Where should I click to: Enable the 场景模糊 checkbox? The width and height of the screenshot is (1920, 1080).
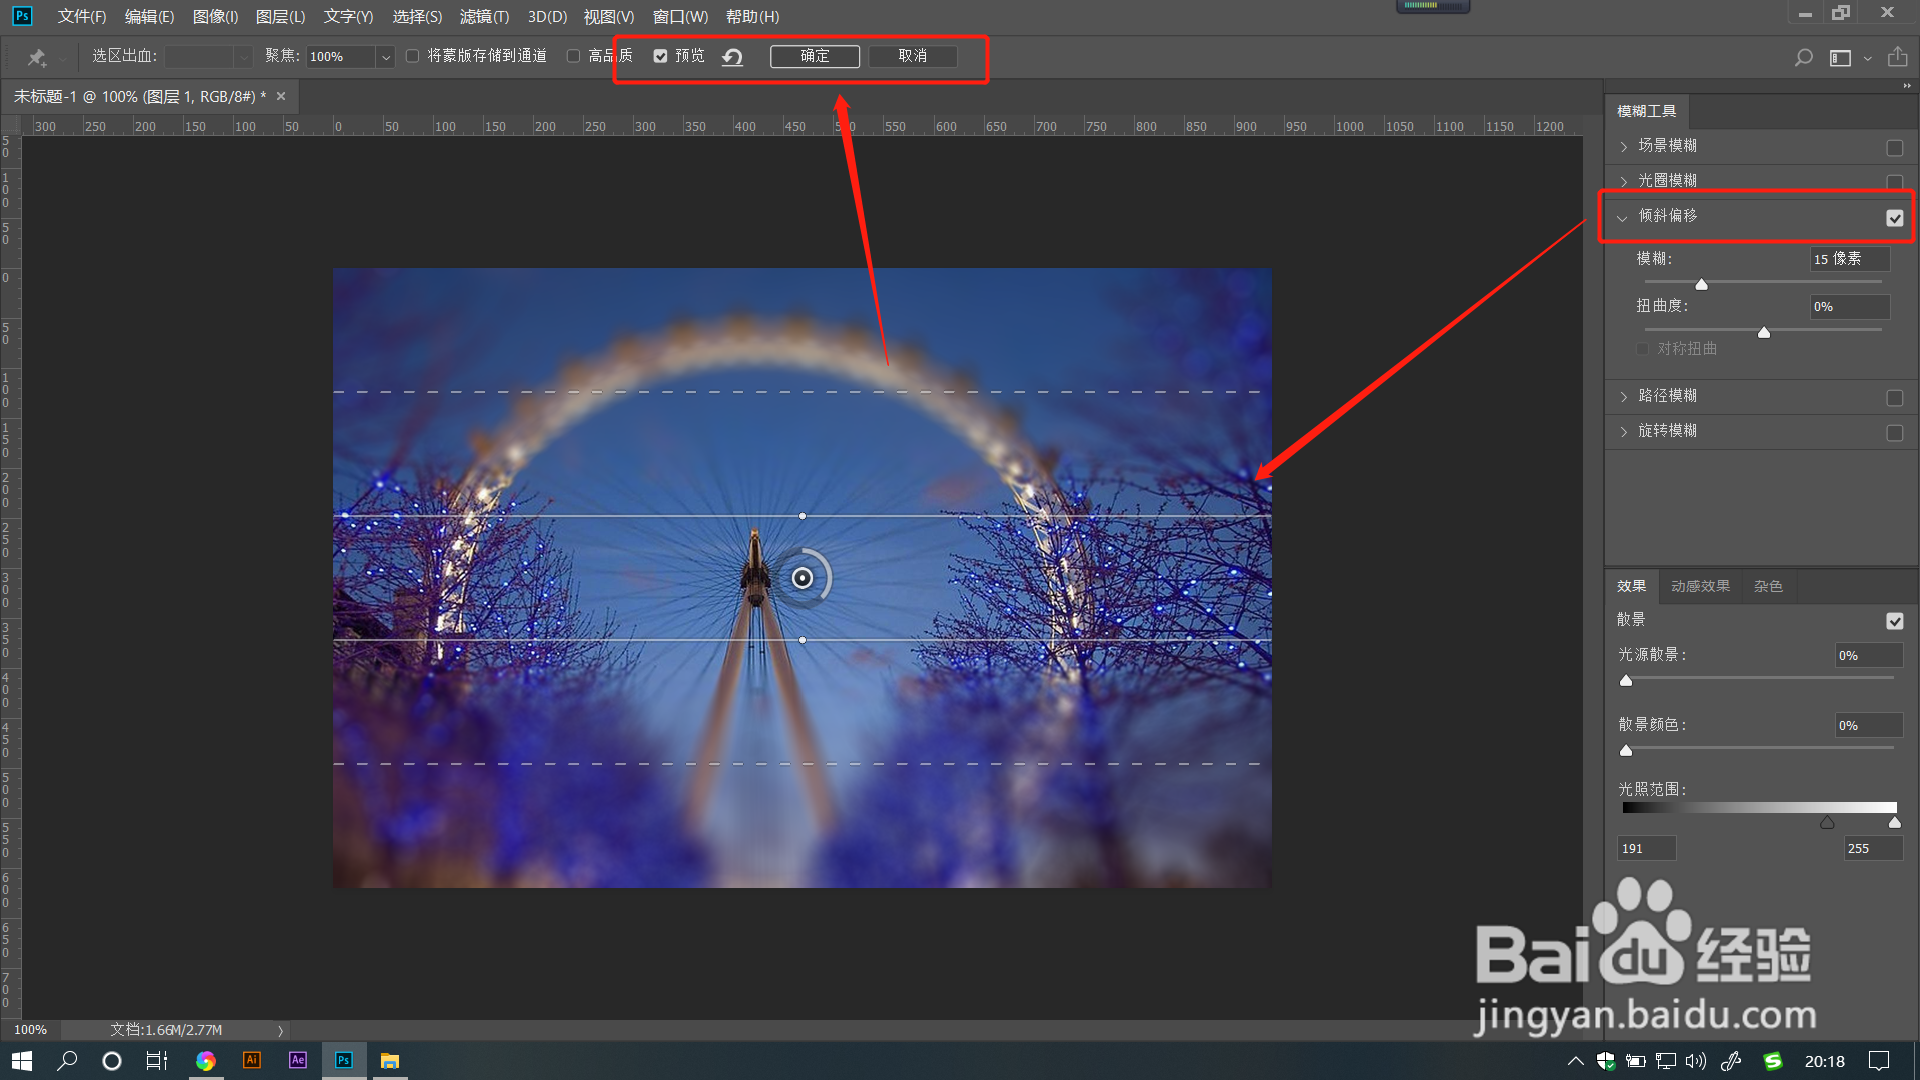(x=1894, y=148)
